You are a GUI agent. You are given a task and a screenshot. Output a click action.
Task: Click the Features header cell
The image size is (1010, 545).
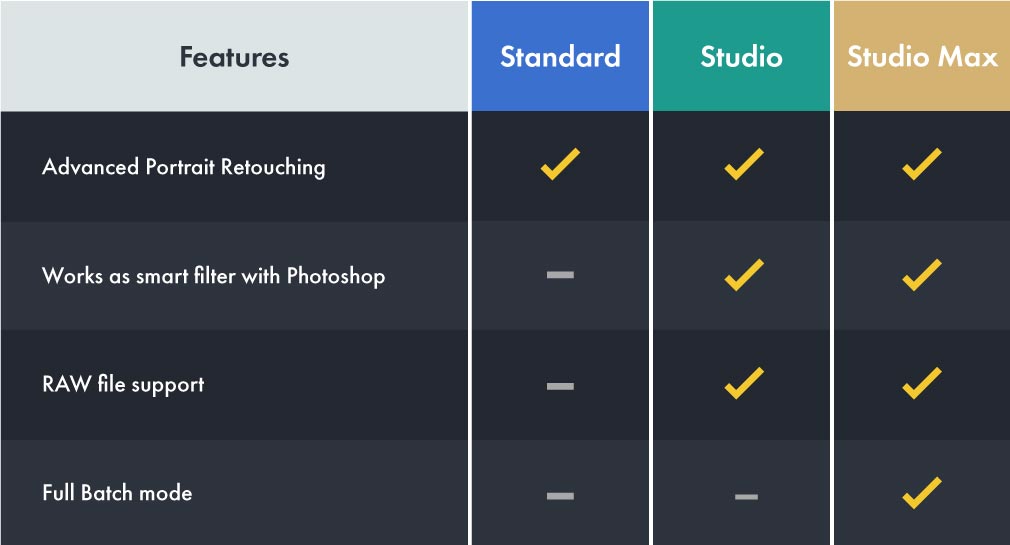click(234, 57)
